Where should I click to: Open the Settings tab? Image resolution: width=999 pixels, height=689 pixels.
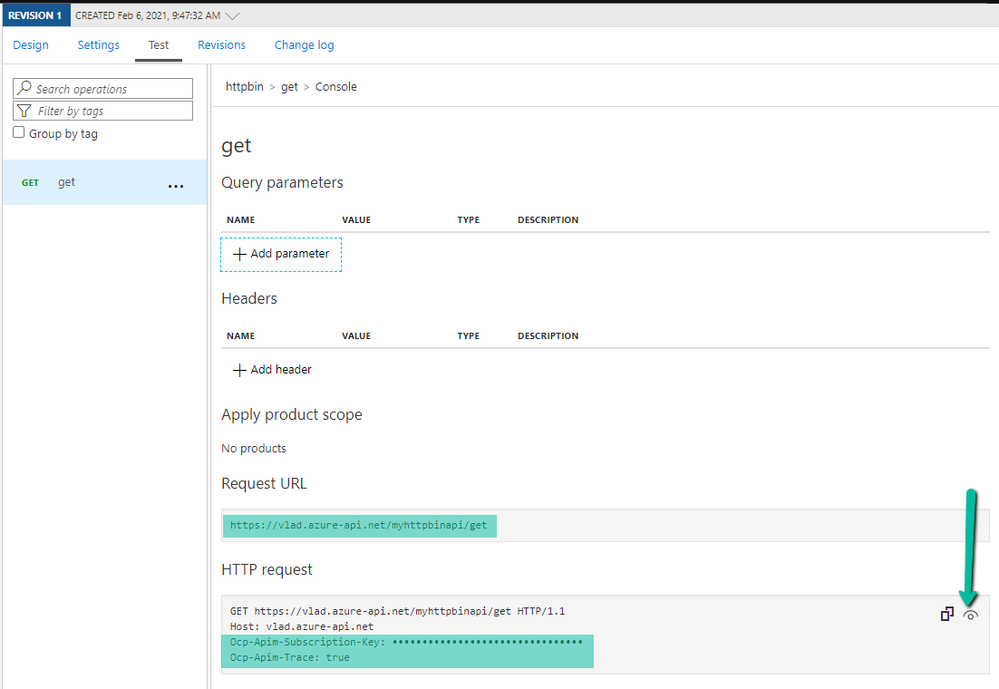pyautogui.click(x=98, y=45)
